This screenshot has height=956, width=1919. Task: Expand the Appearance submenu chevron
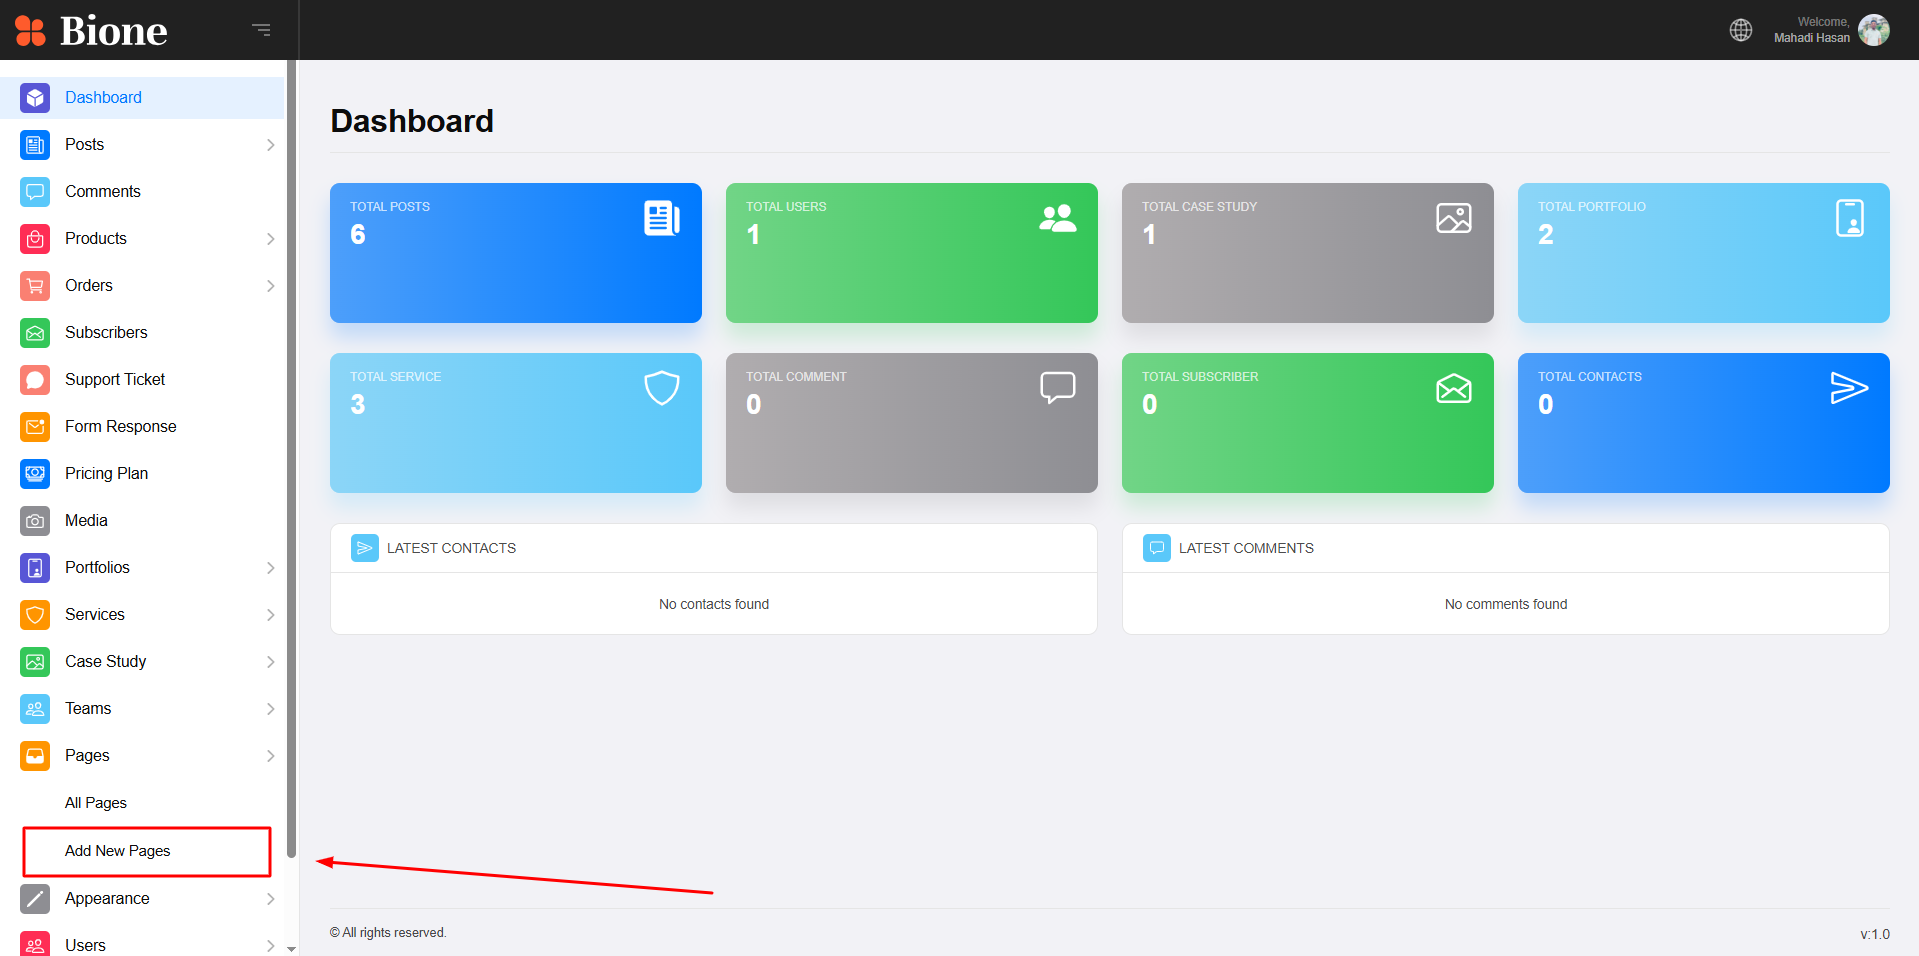tap(270, 899)
